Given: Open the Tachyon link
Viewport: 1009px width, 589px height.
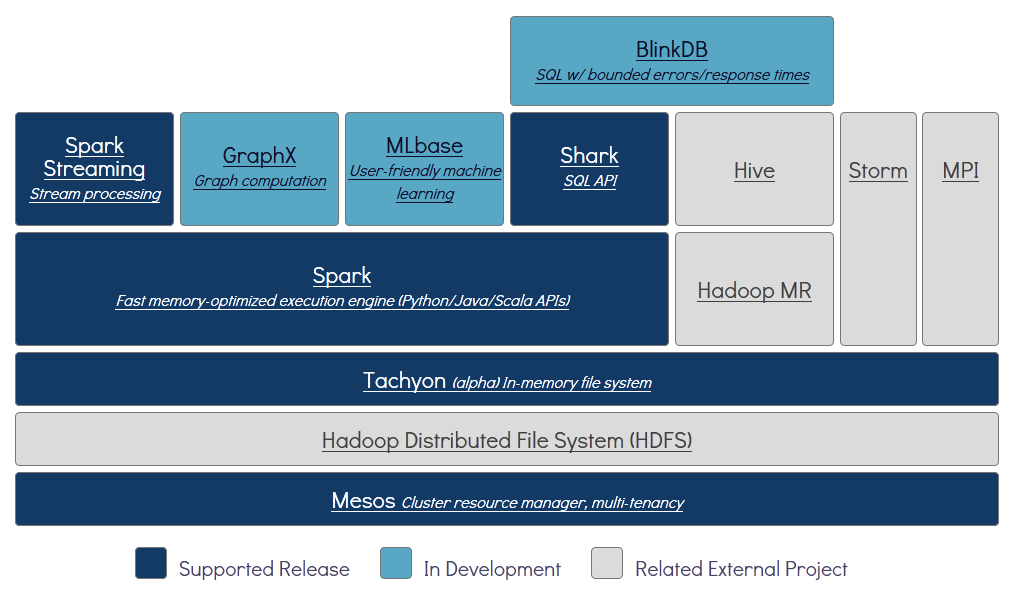Looking at the screenshot, I should click(404, 380).
